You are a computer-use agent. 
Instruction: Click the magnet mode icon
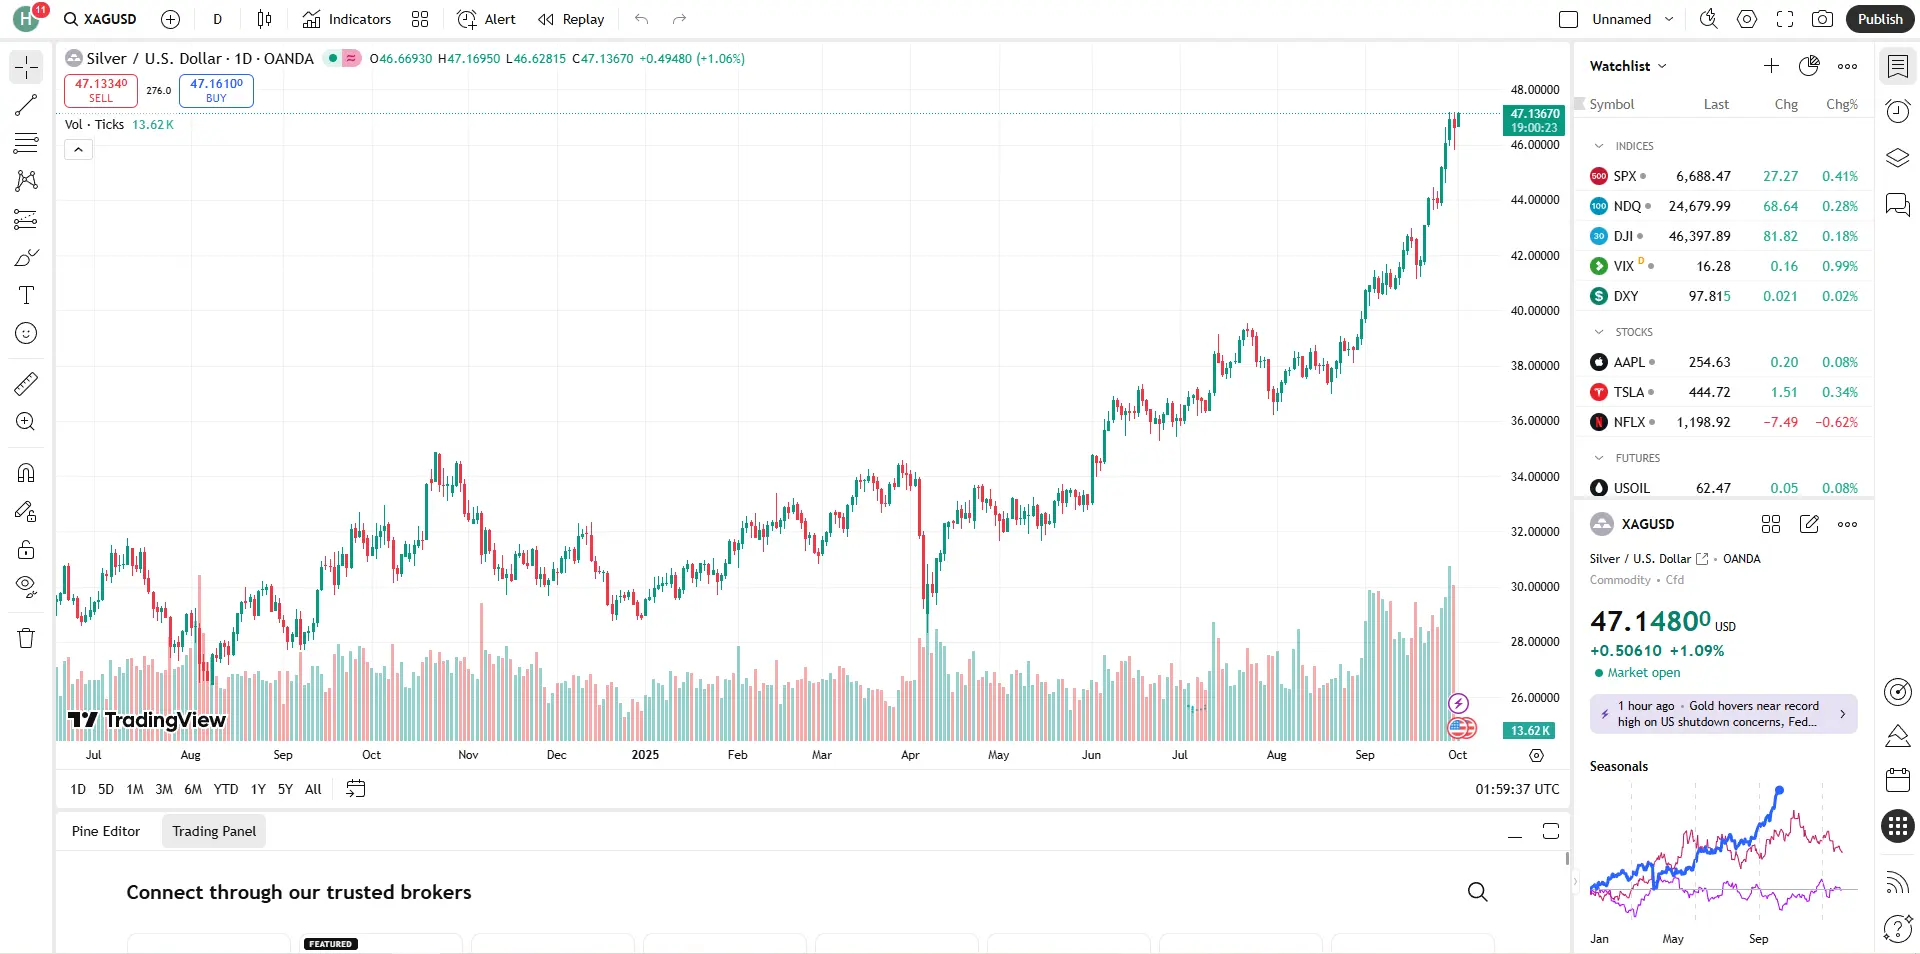[x=26, y=473]
